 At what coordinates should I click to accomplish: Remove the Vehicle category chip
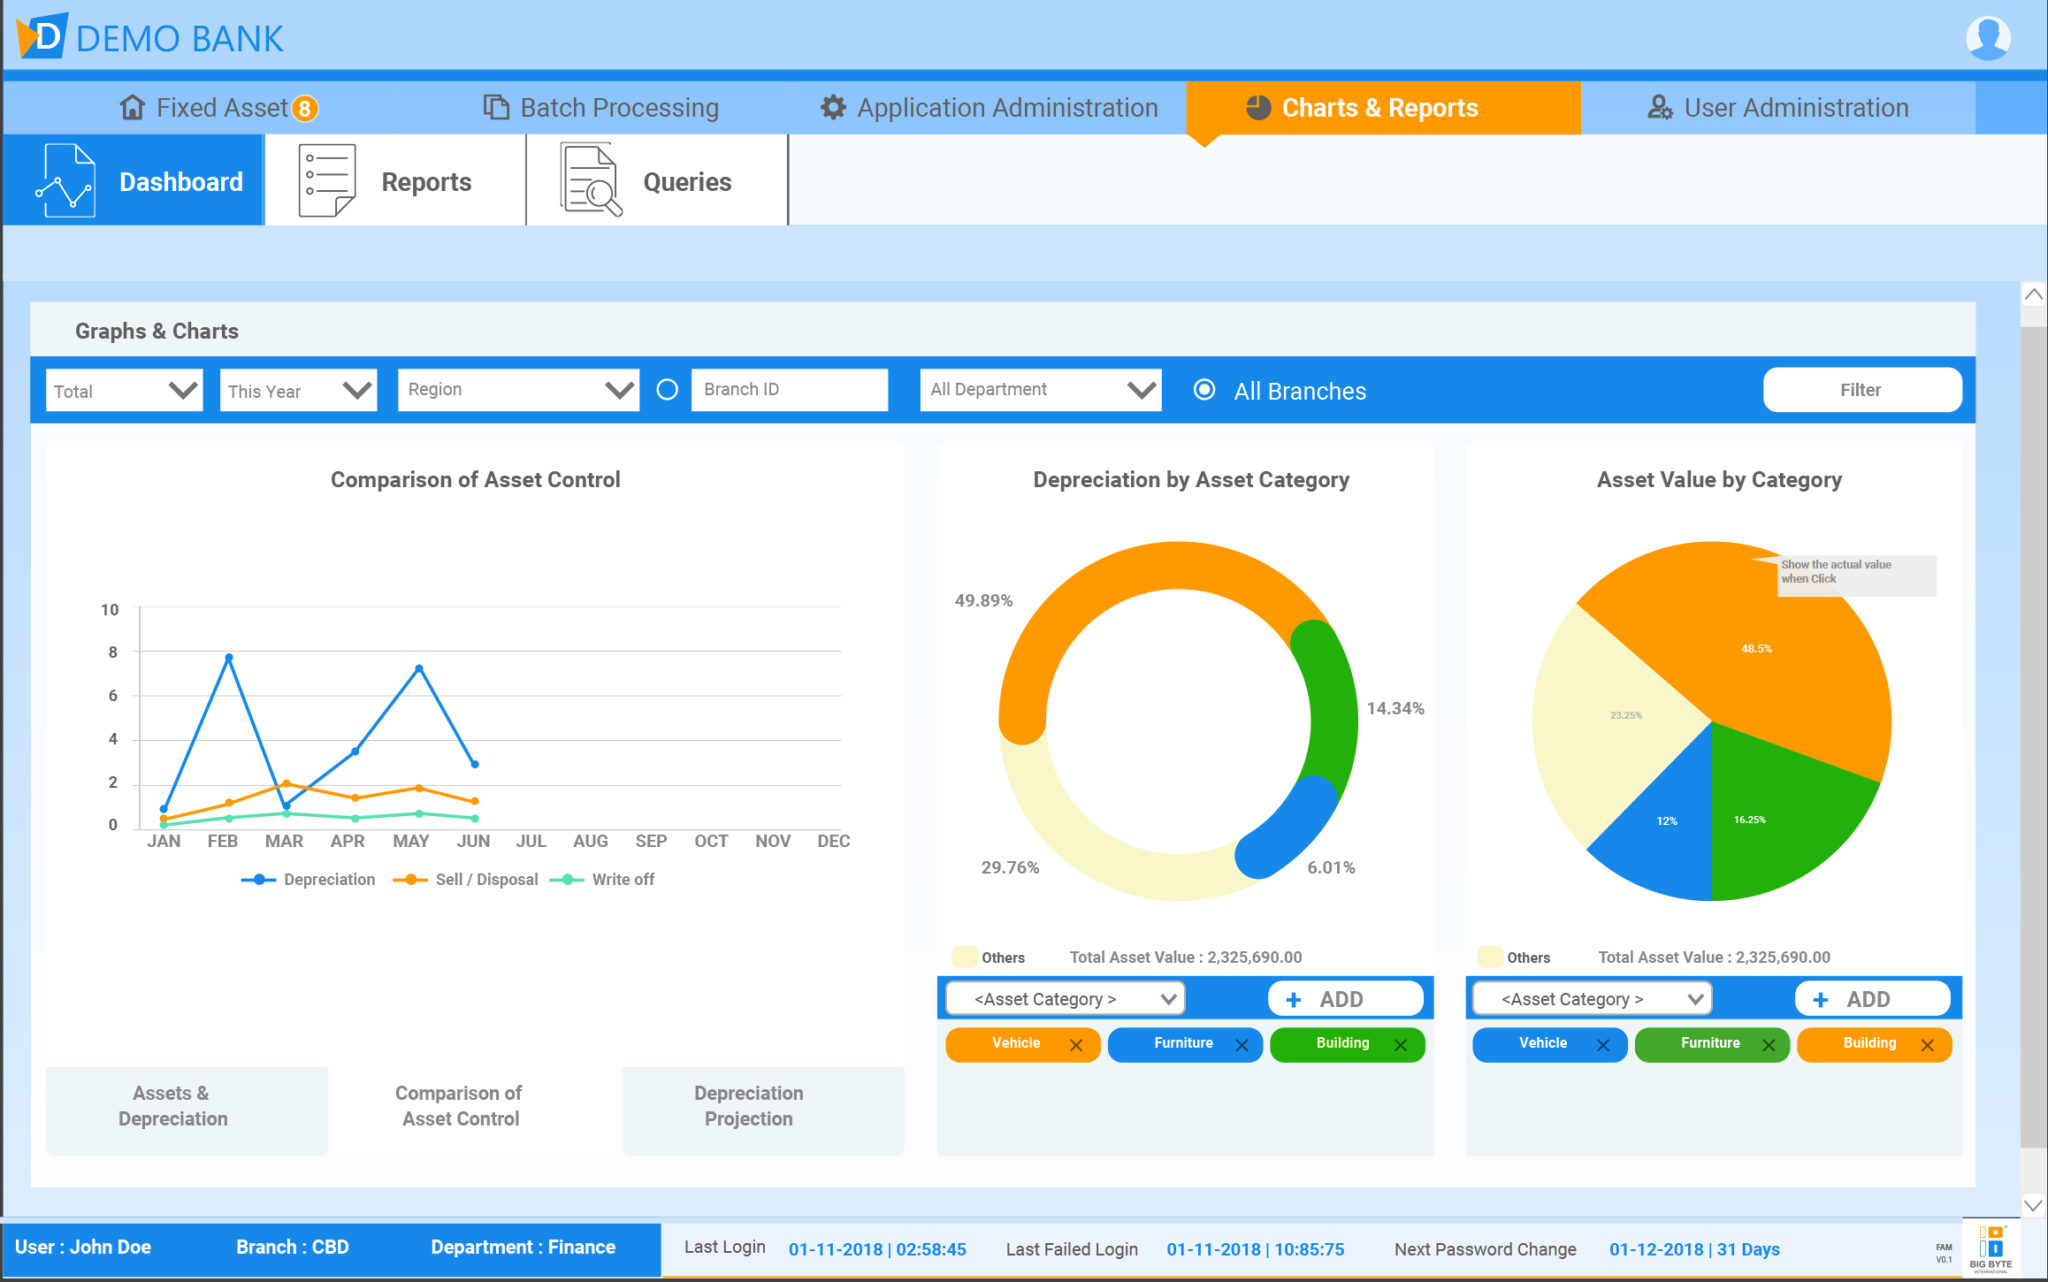(1078, 1044)
